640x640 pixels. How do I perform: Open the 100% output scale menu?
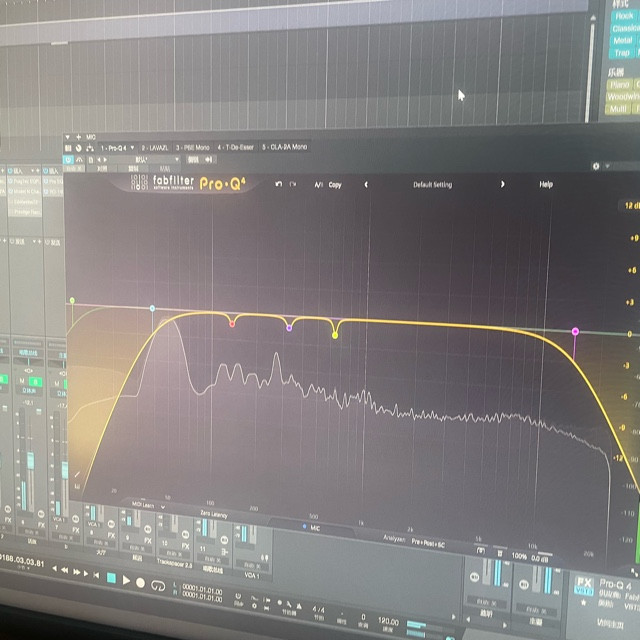point(519,556)
